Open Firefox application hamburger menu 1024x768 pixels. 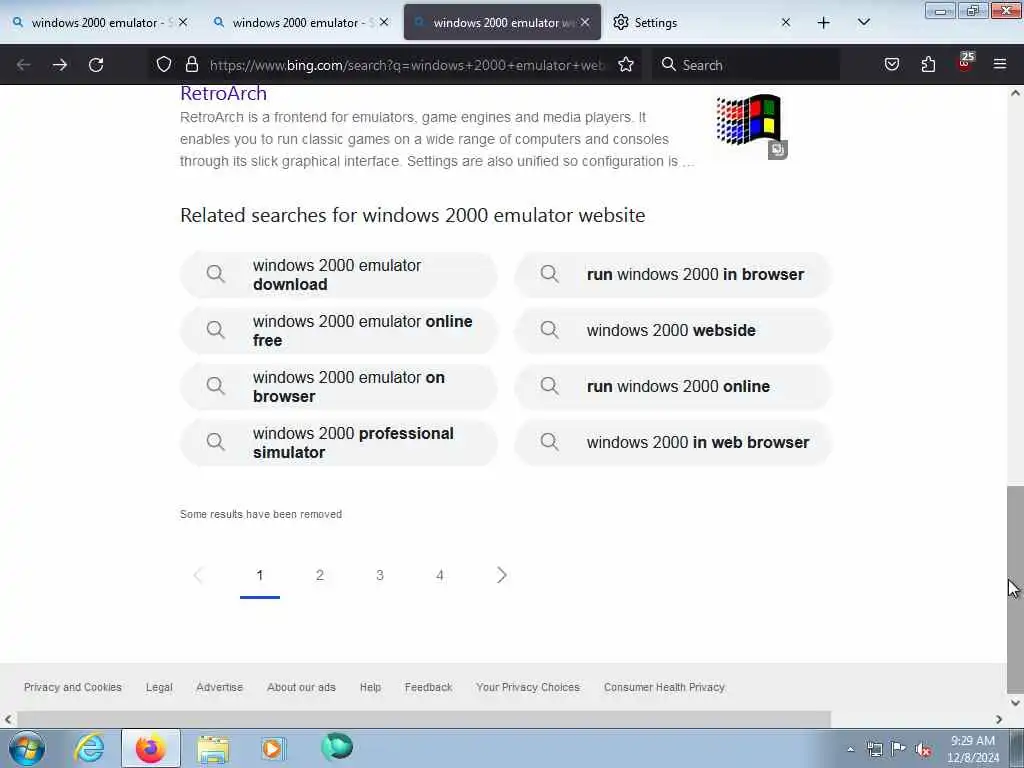coord(999,64)
